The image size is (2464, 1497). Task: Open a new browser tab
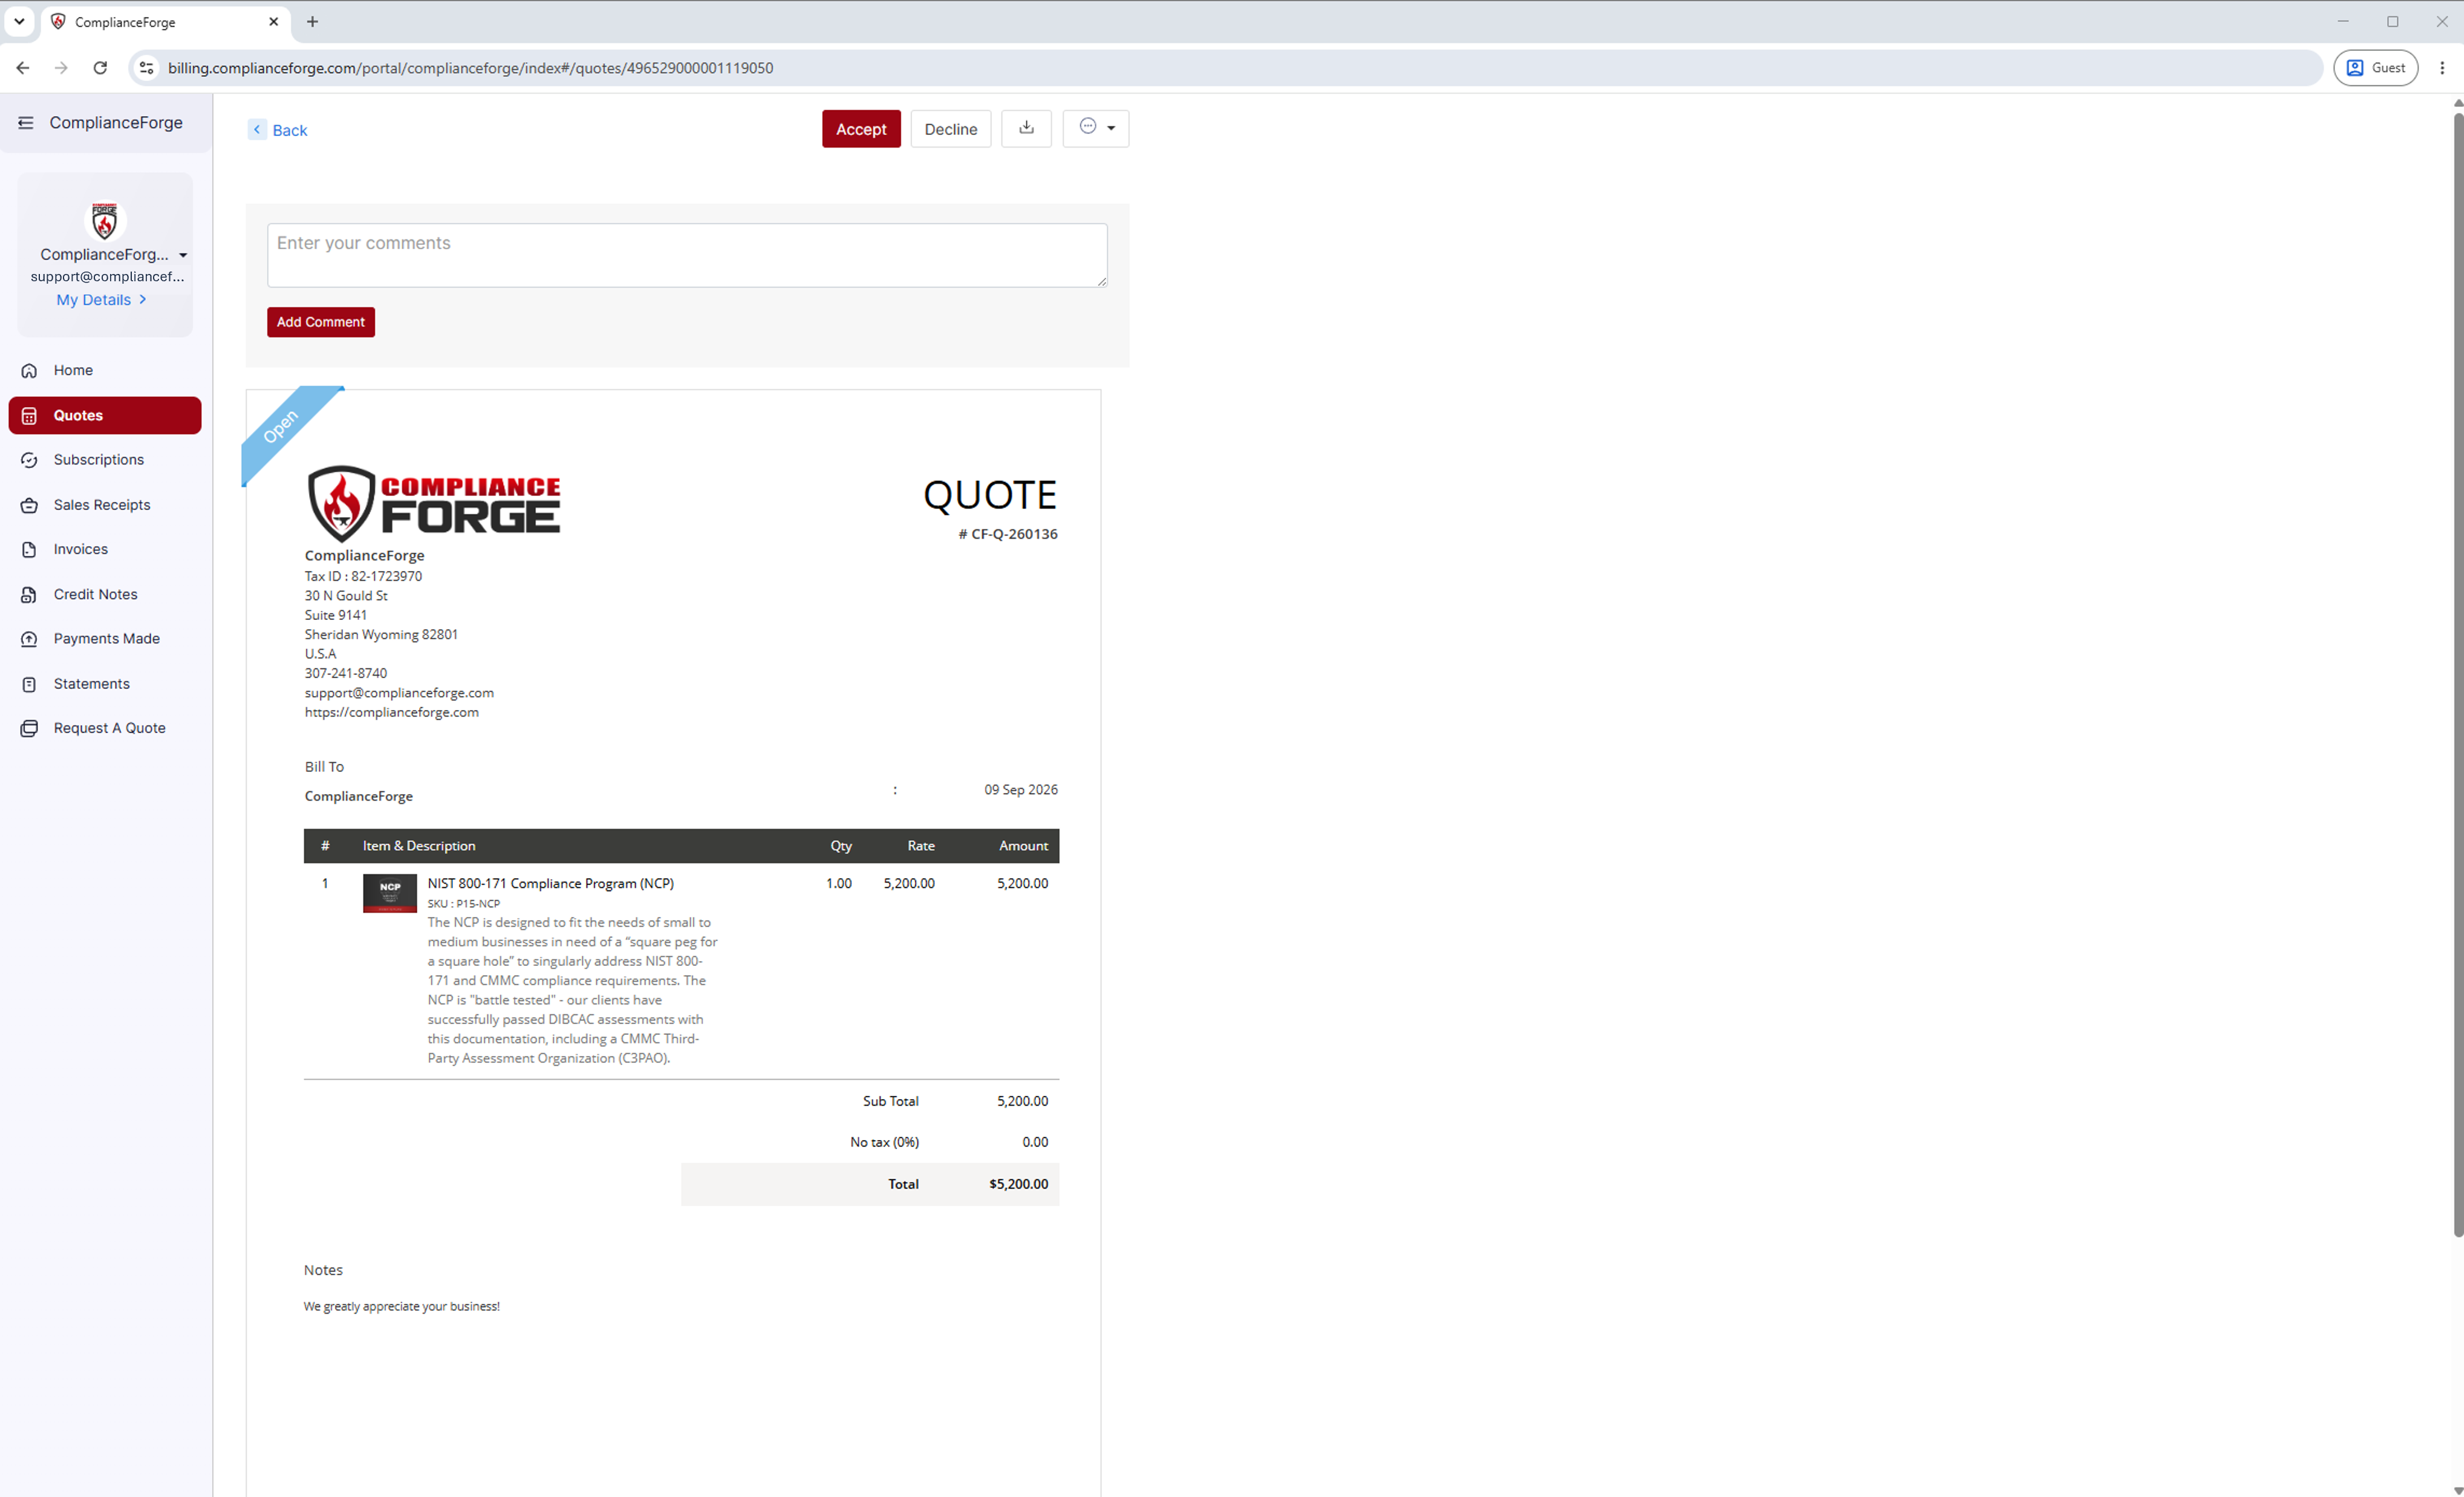(312, 22)
